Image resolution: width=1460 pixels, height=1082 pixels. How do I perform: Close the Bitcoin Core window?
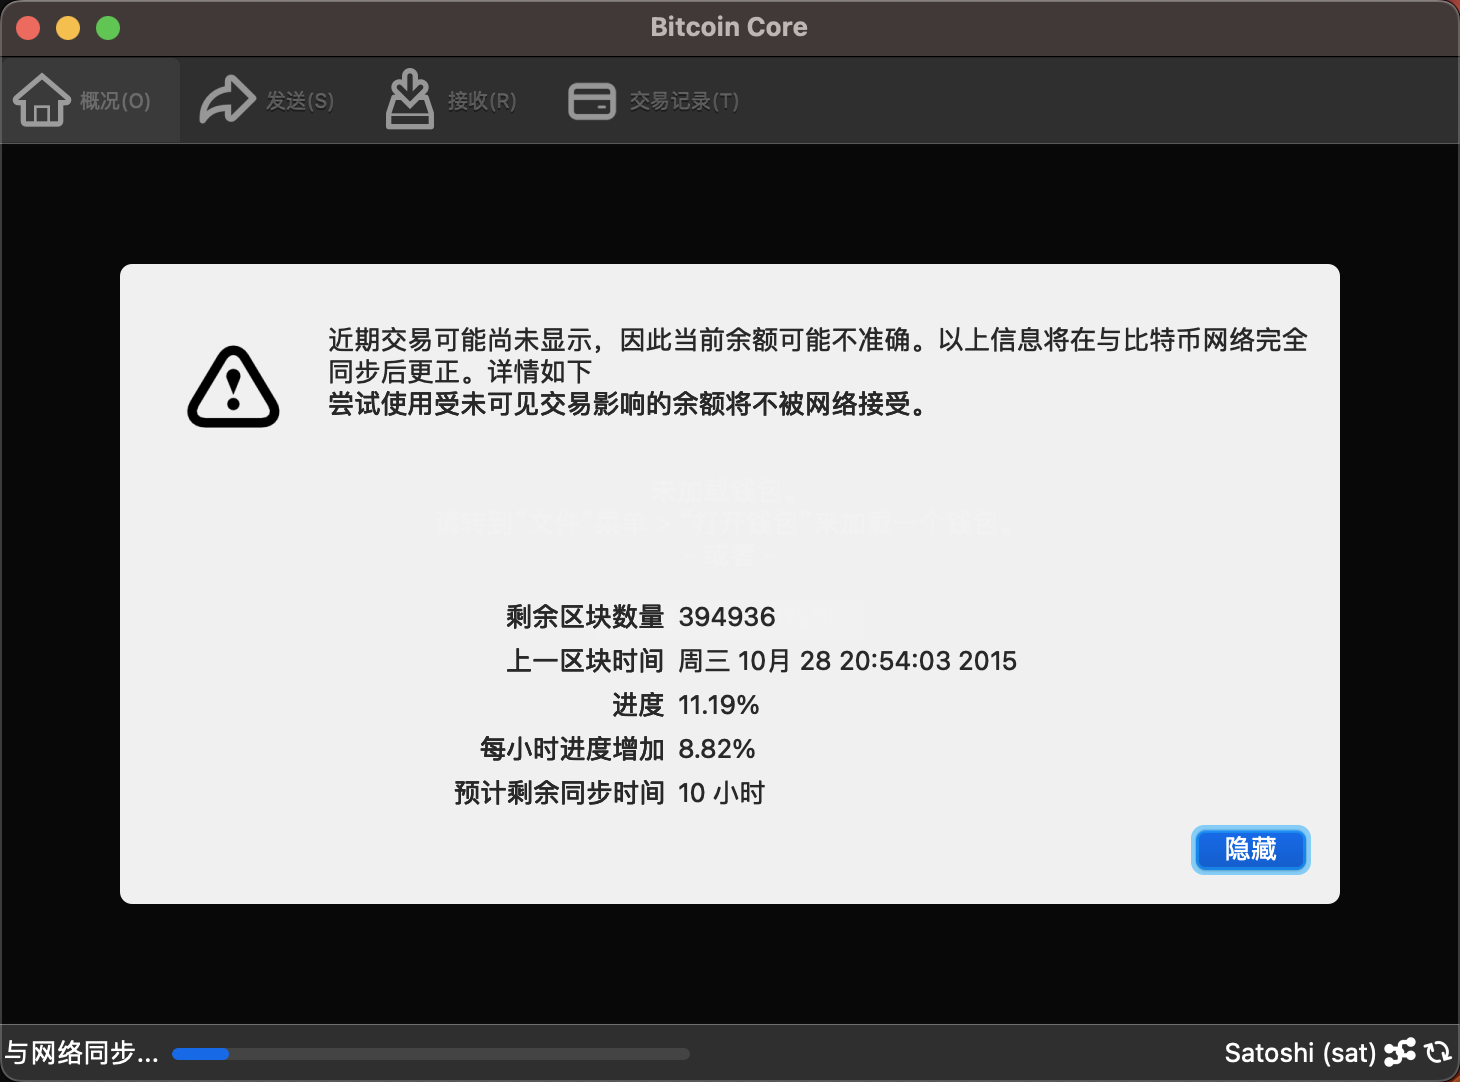[x=28, y=28]
